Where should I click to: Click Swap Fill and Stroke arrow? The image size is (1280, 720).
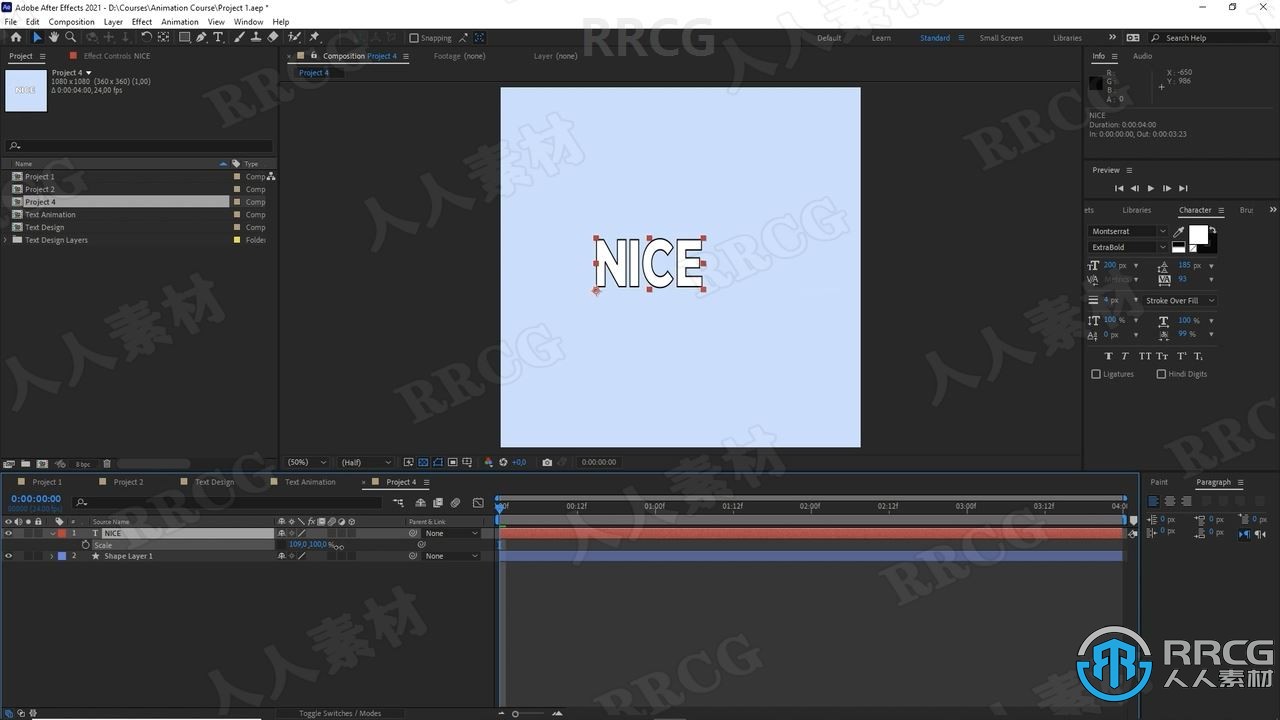pyautogui.click(x=1213, y=230)
